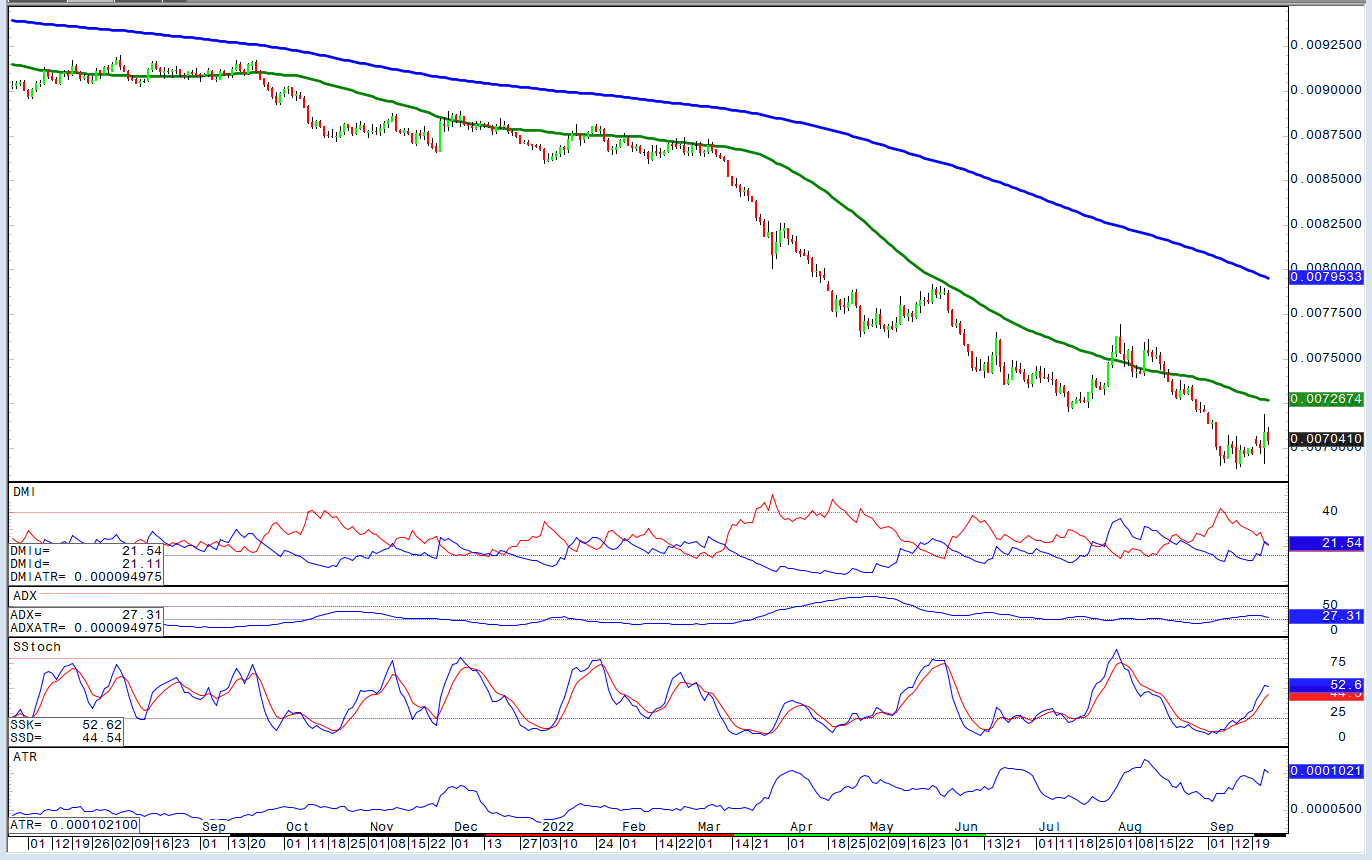Screen dimensions: 1372x860
Task: Click the 0.0087500 price axis label
Action: point(1325,134)
